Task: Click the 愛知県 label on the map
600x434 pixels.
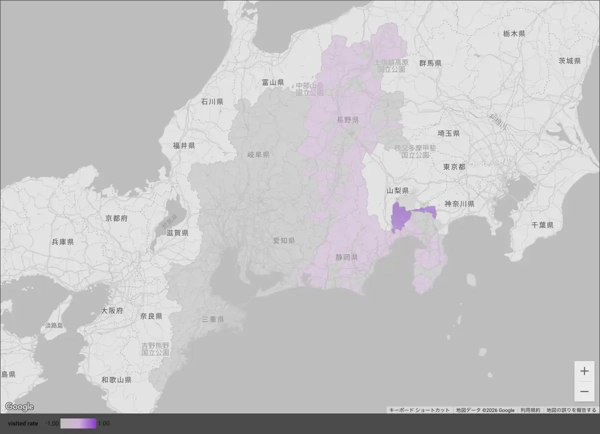Action: tap(284, 240)
